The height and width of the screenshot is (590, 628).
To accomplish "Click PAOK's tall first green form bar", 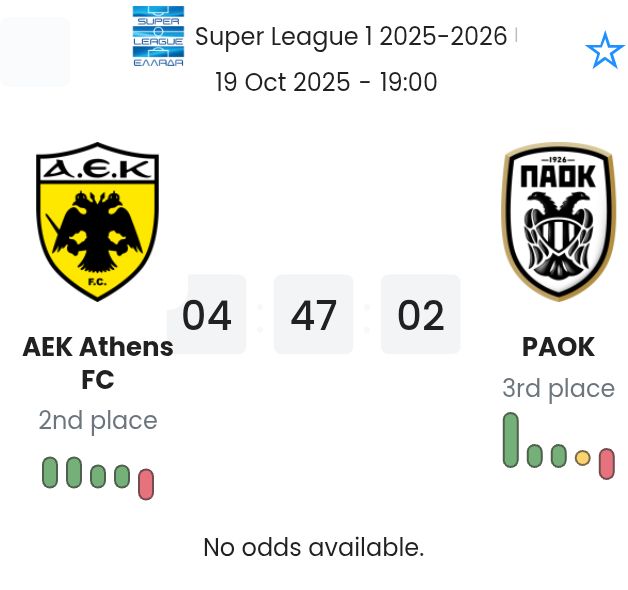I will [511, 439].
